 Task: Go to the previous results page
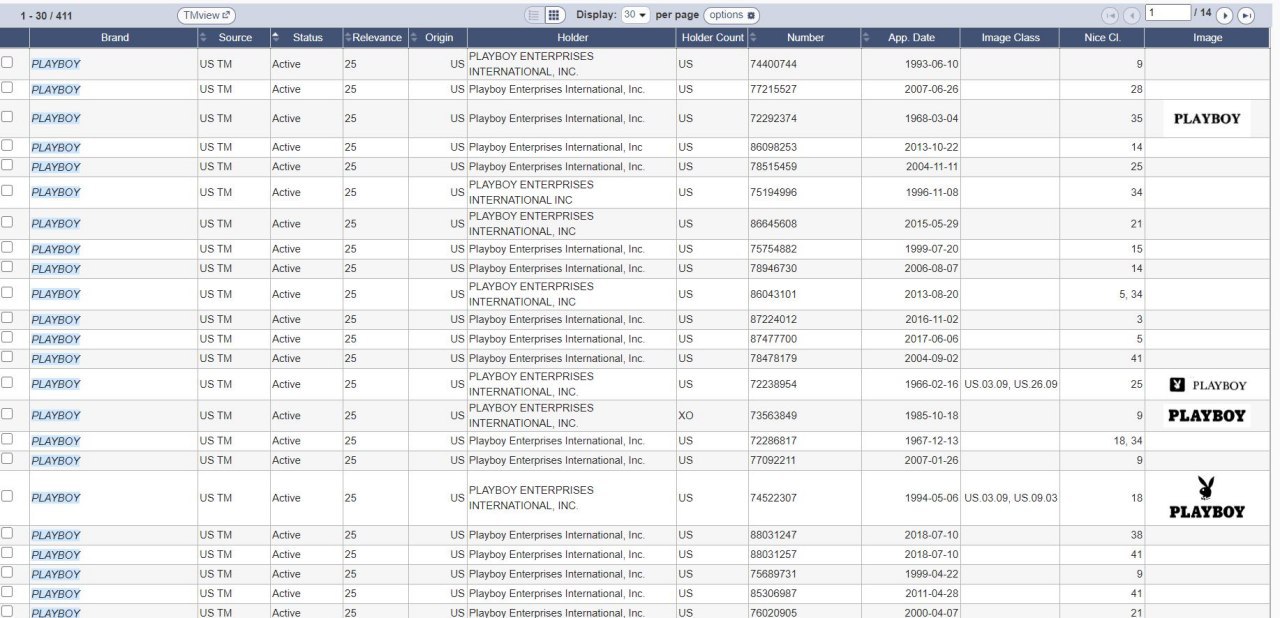point(1131,15)
